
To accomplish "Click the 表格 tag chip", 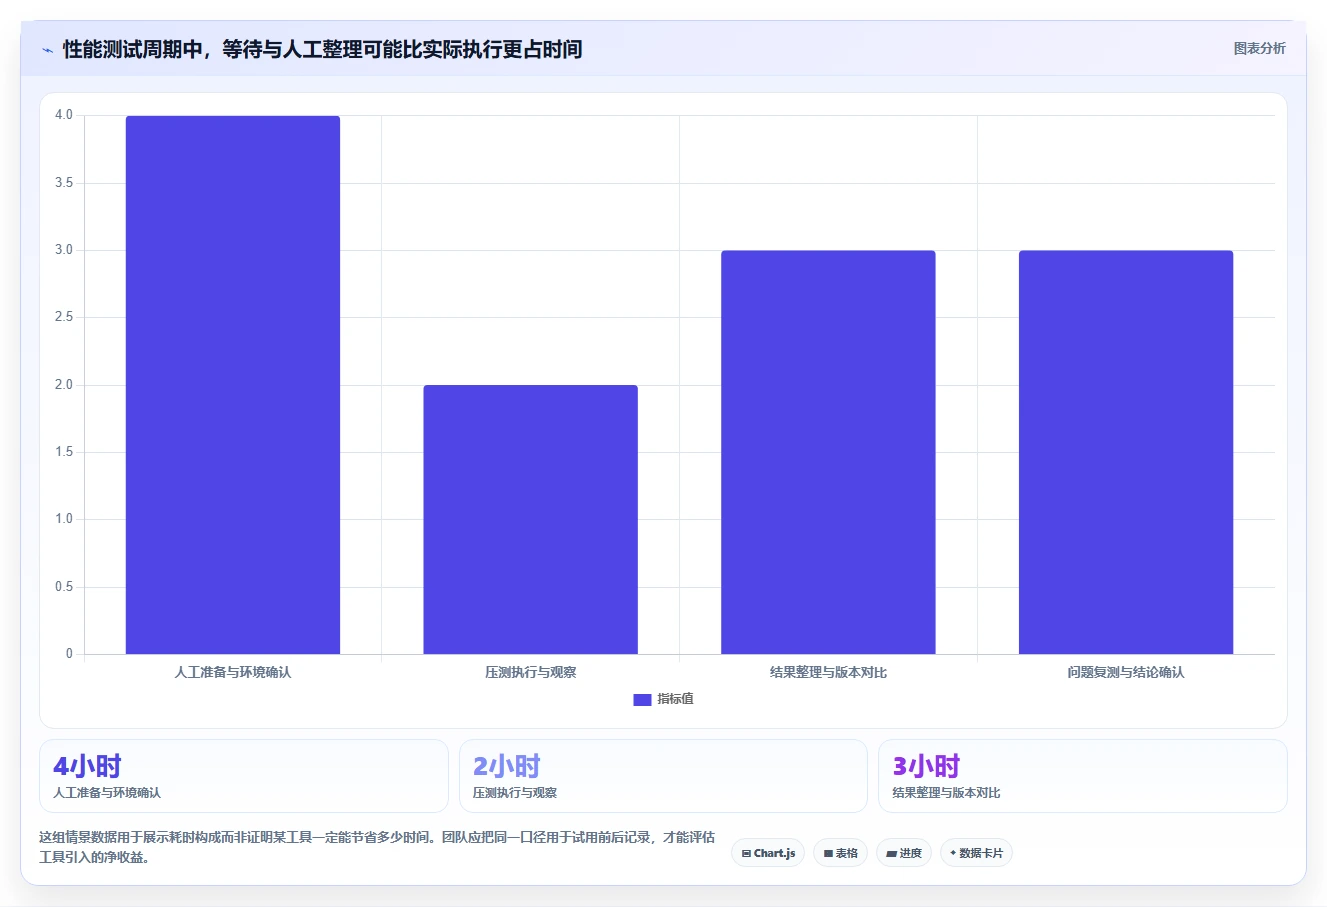I will click(x=841, y=853).
